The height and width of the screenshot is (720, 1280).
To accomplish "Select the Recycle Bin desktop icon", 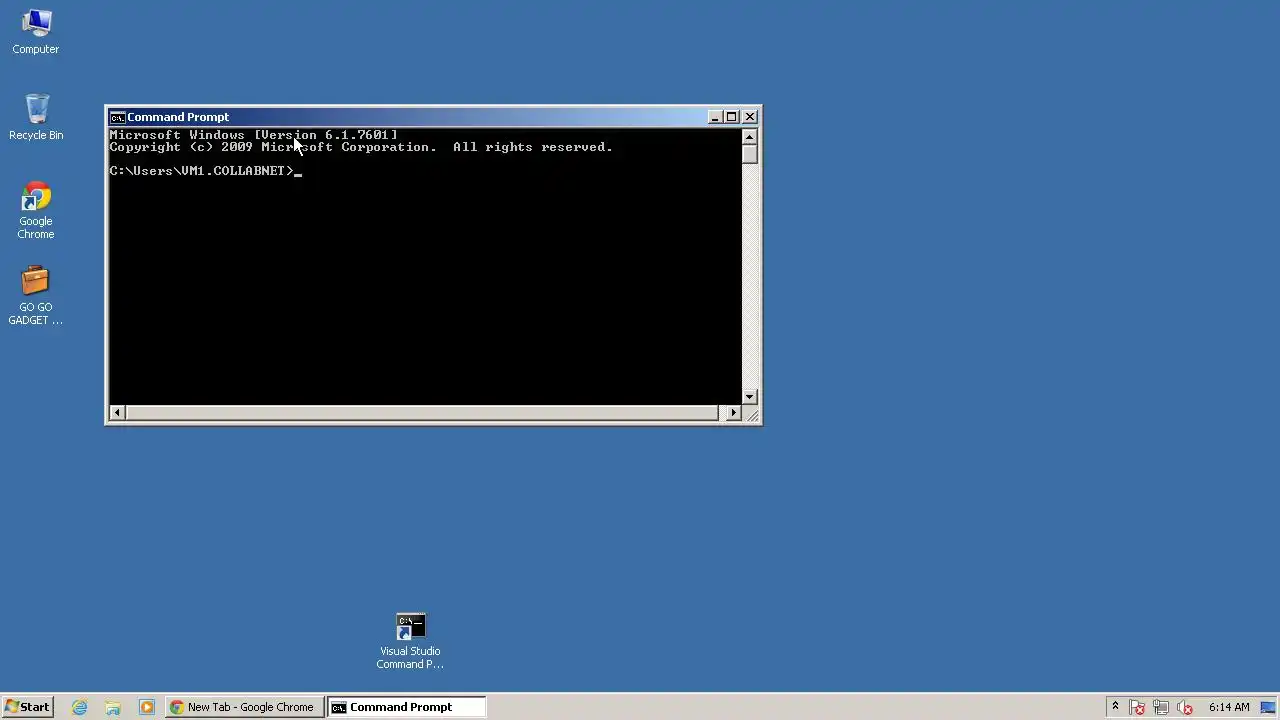I will [36, 117].
